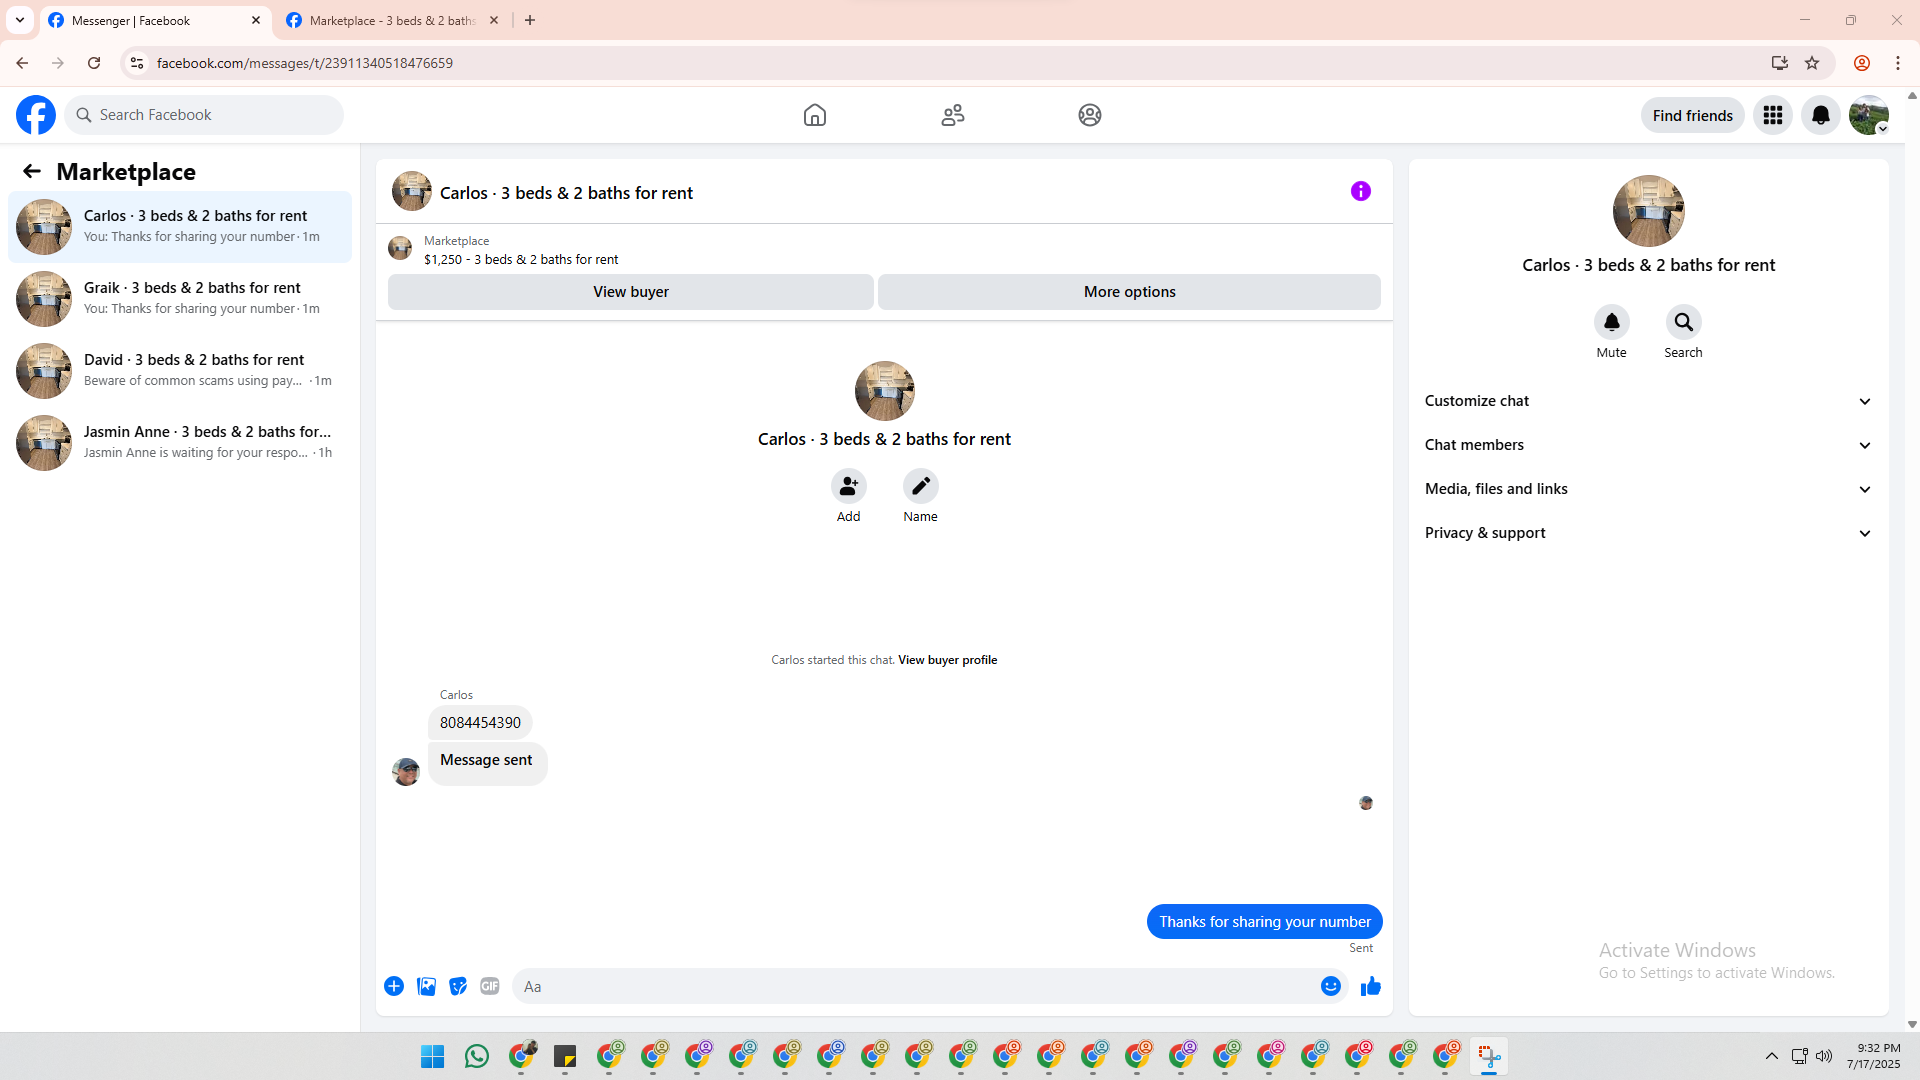1920x1080 pixels.
Task: Search within the Carlos conversation
Action: click(x=1684, y=322)
